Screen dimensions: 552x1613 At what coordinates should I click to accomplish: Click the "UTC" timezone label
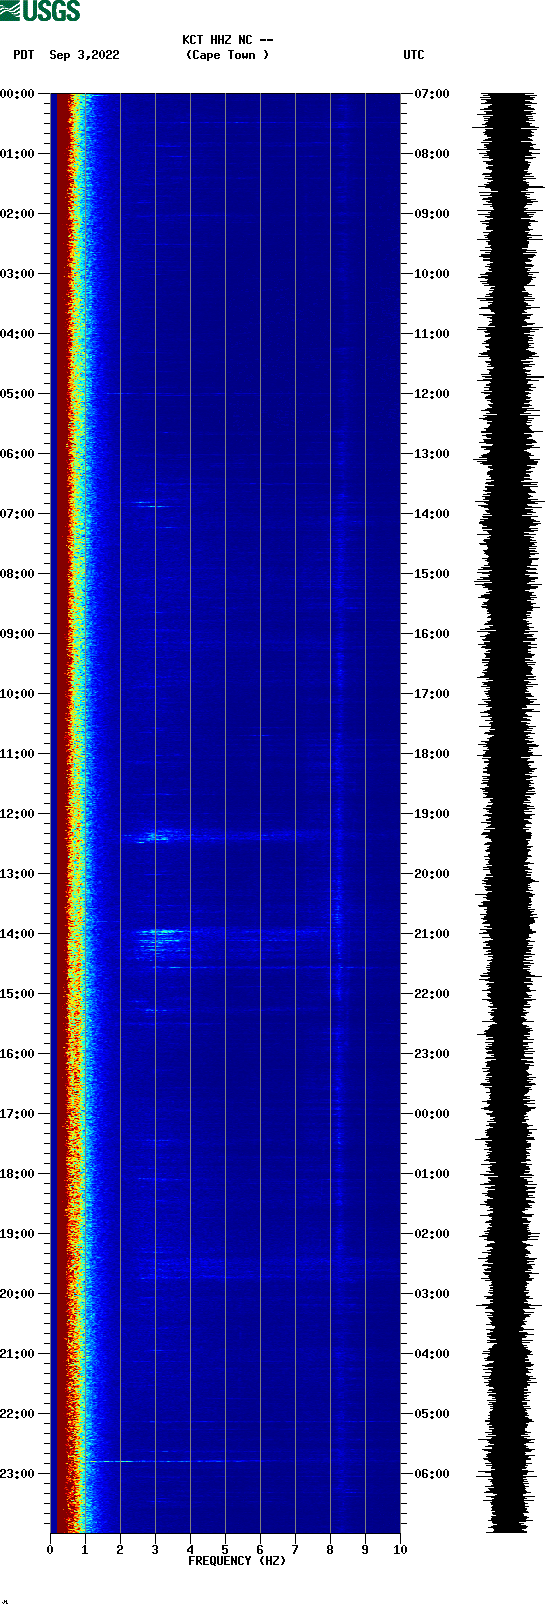click(x=414, y=55)
